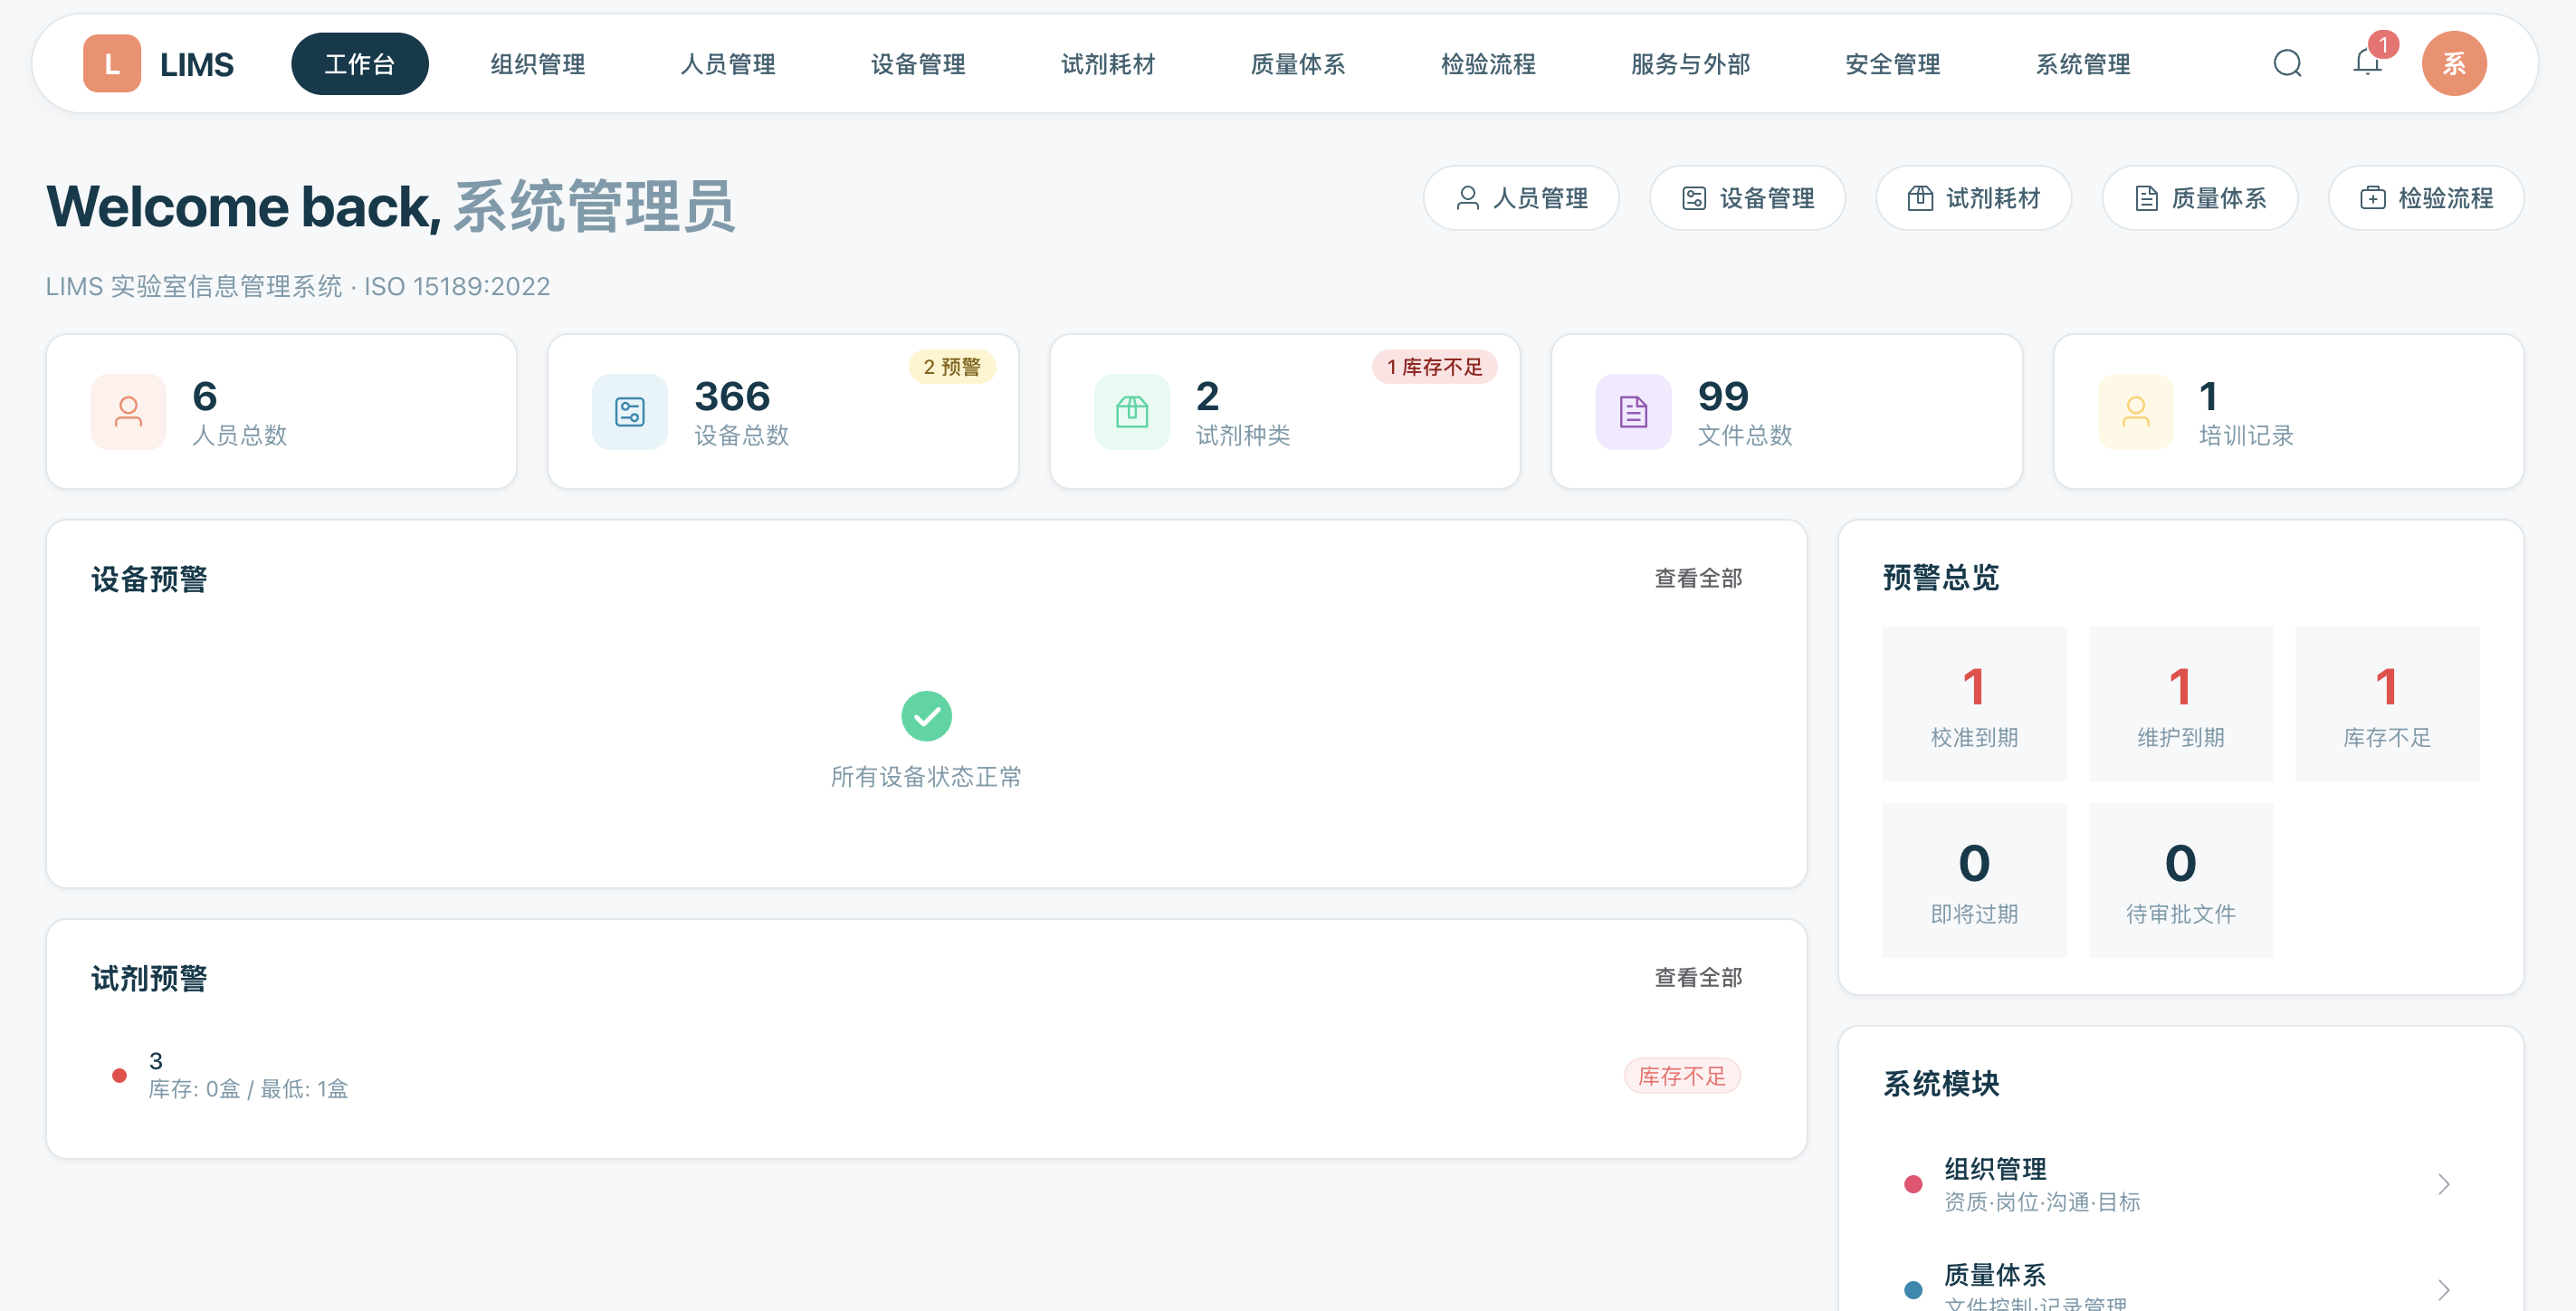The height and width of the screenshot is (1311, 2576).
Task: Click the blue dot next to 质量体系 module
Action: click(x=1913, y=1289)
